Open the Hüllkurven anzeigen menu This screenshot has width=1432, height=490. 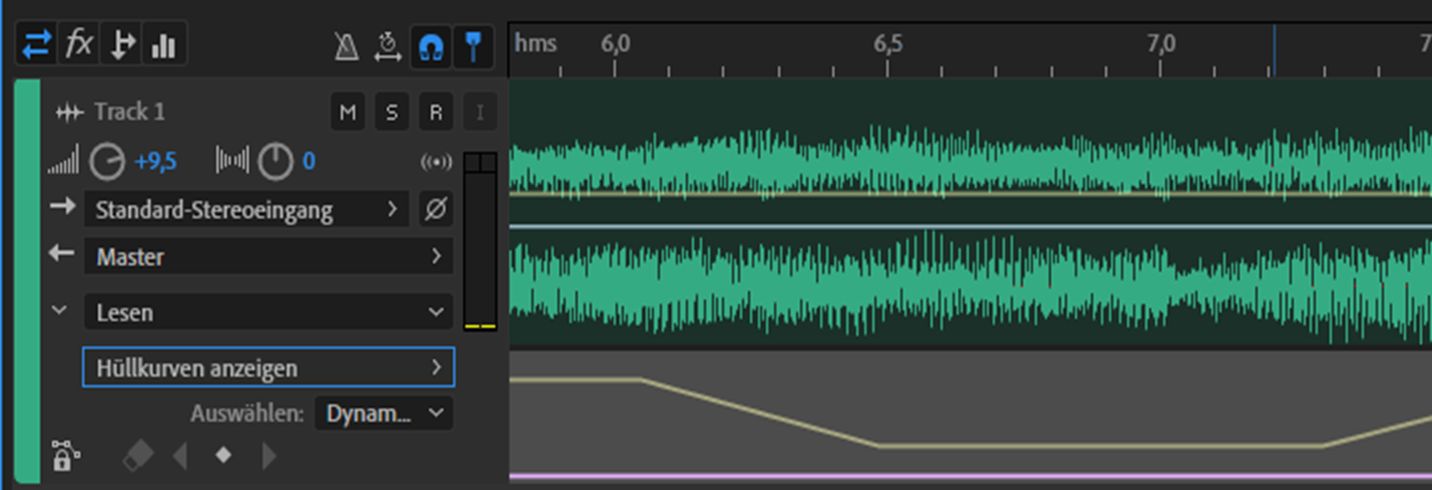(268, 368)
